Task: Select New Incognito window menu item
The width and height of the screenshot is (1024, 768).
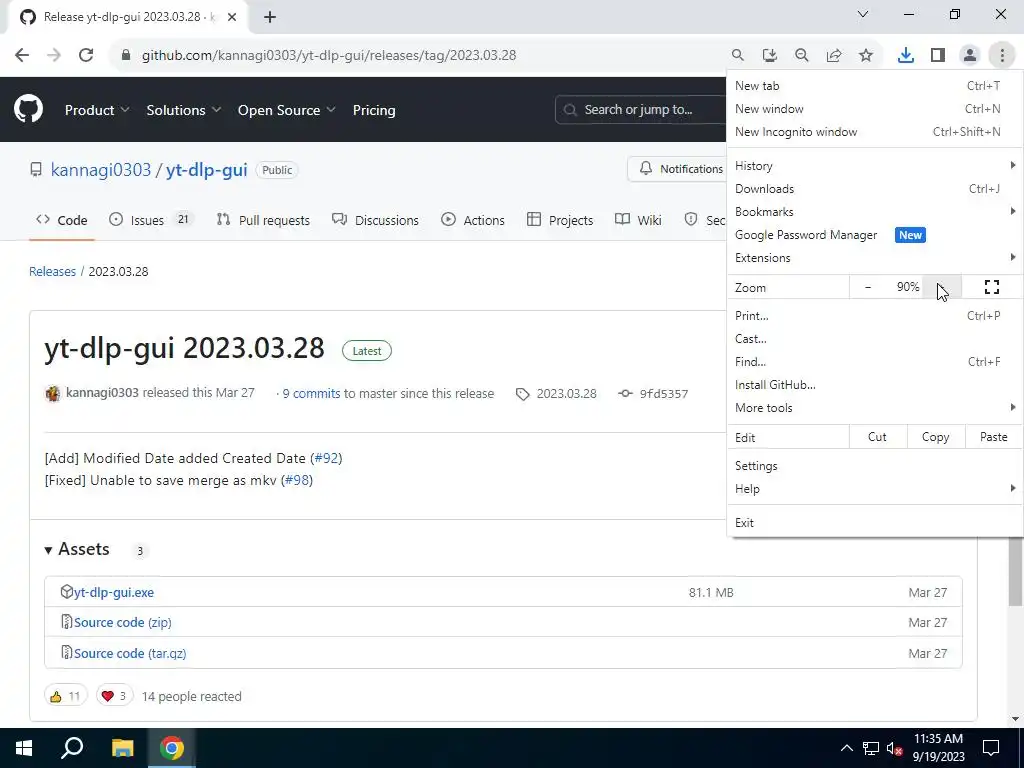Action: [873, 132]
